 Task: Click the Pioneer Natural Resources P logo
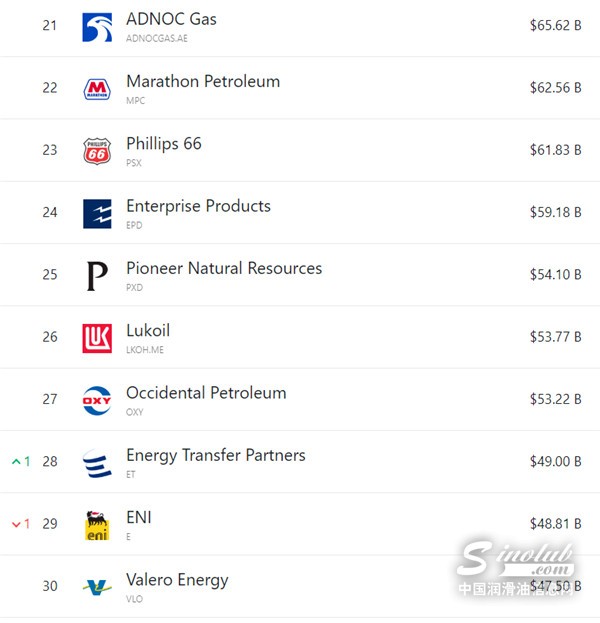97,276
